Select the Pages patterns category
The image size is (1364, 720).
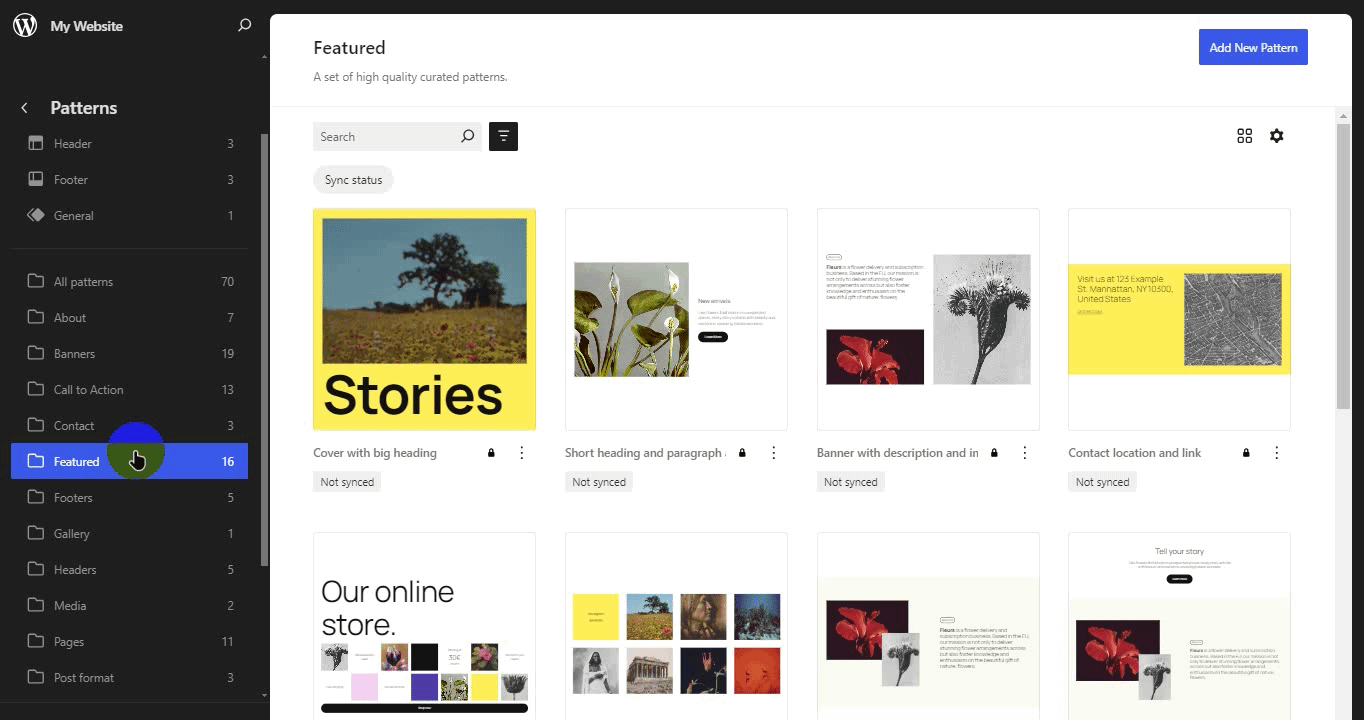tap(130, 641)
